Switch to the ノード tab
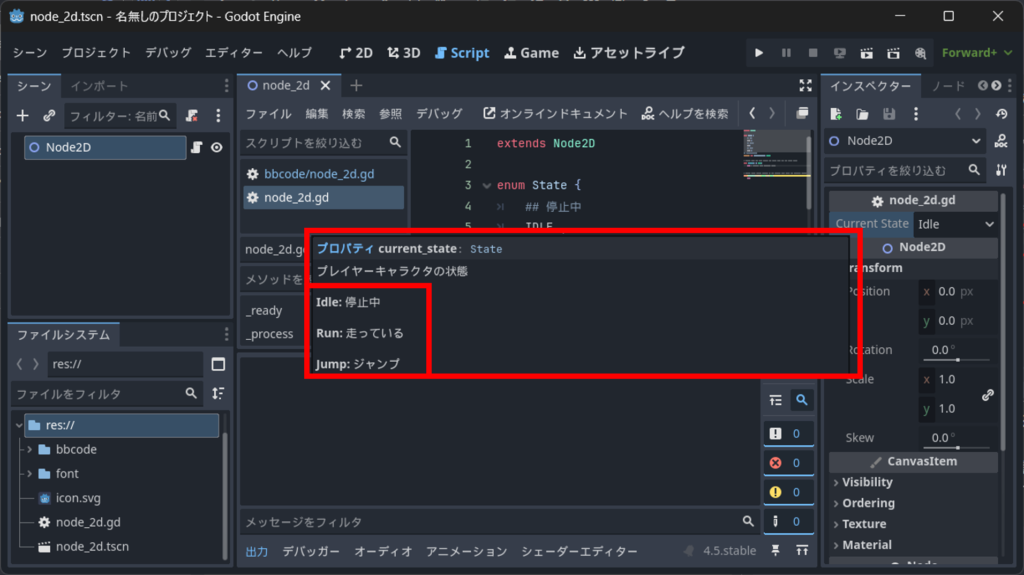Image resolution: width=1024 pixels, height=575 pixels. pos(948,86)
